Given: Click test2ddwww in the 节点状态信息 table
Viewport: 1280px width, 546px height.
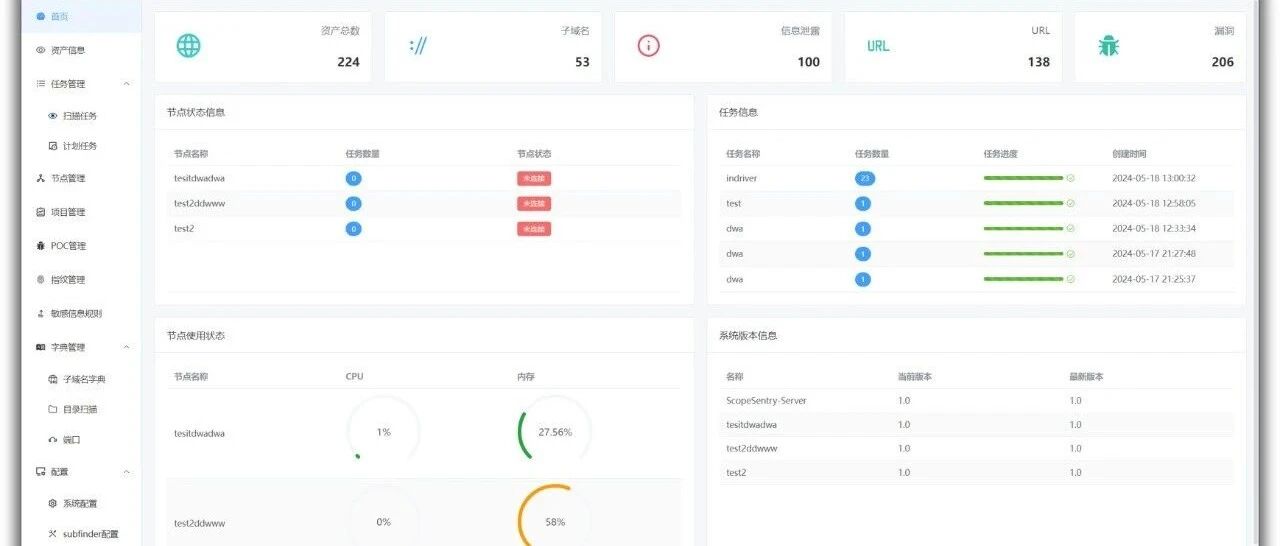Looking at the screenshot, I should [x=200, y=204].
